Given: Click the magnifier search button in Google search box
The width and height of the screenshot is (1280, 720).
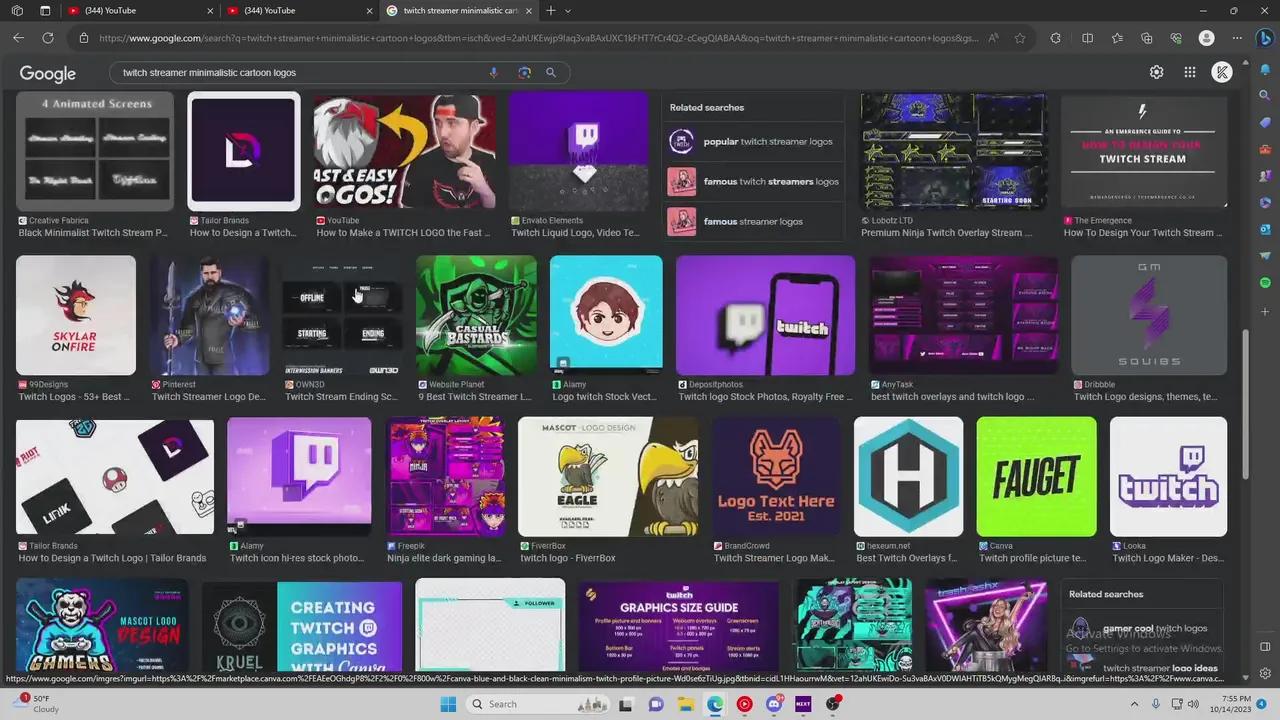Looking at the screenshot, I should click(x=551, y=73).
